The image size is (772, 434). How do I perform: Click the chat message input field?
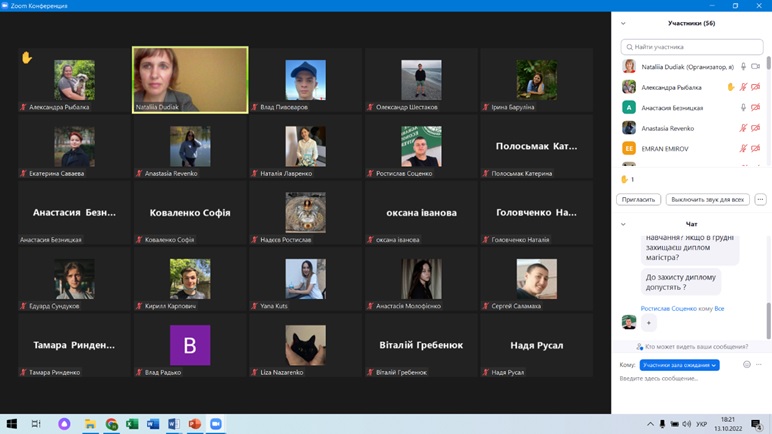click(x=689, y=379)
